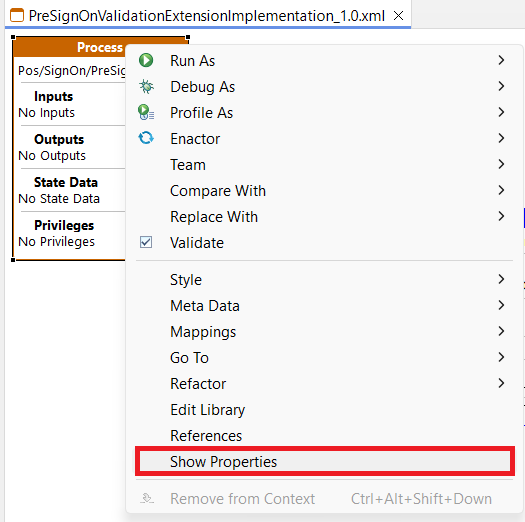This screenshot has height=522, width=525.
Task: Expand the Refactor submenu arrow
Action: [501, 383]
